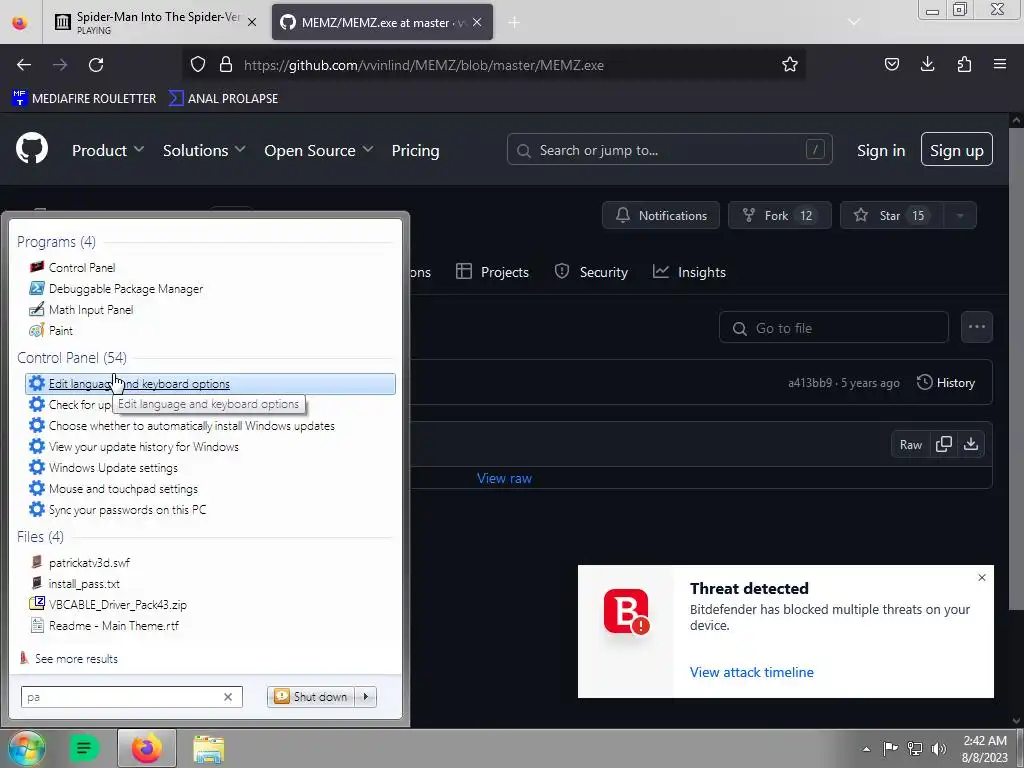
Task: Click the Bitdefender red B logo
Action: [x=626, y=611]
